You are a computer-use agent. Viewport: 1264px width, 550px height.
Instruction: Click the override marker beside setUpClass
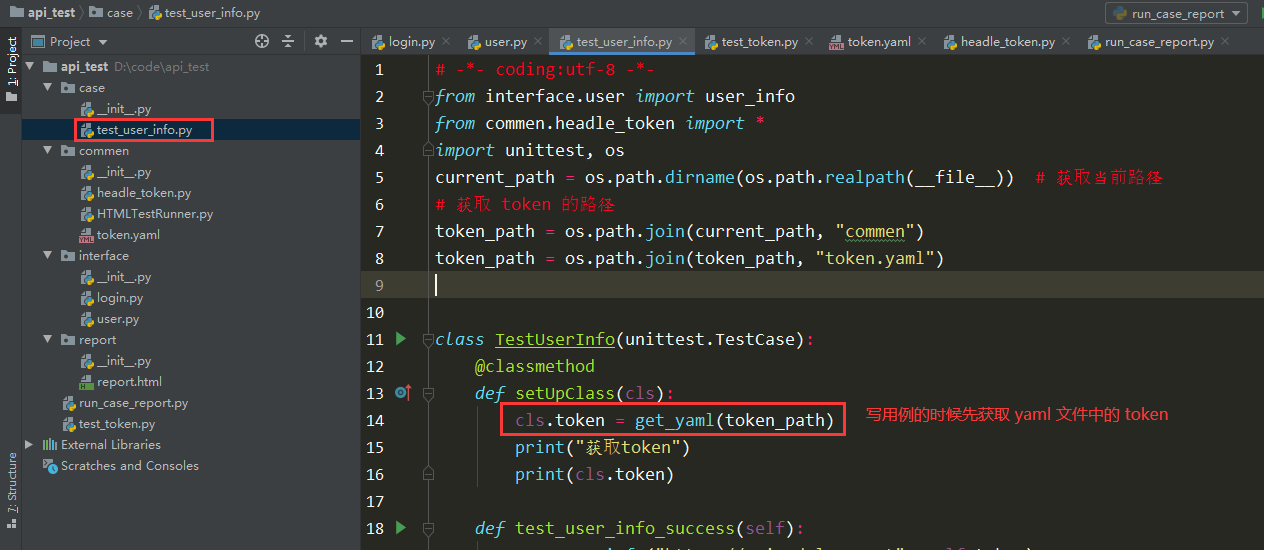(x=403, y=393)
